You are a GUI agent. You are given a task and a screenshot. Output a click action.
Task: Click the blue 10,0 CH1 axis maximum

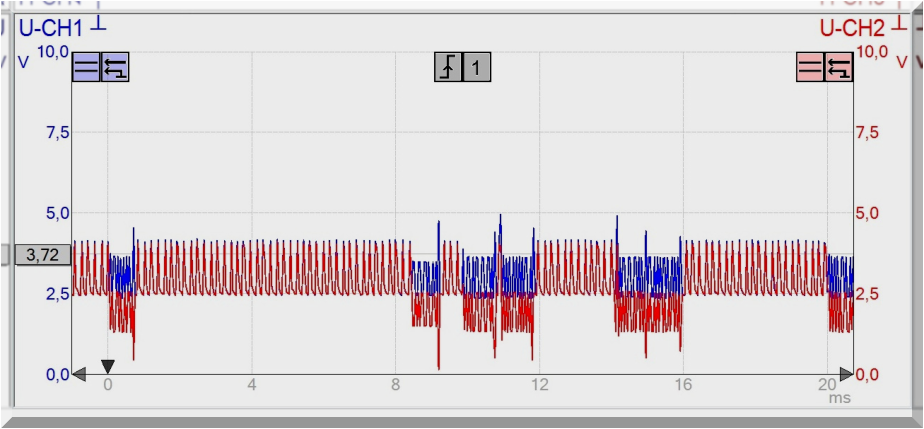click(52, 52)
